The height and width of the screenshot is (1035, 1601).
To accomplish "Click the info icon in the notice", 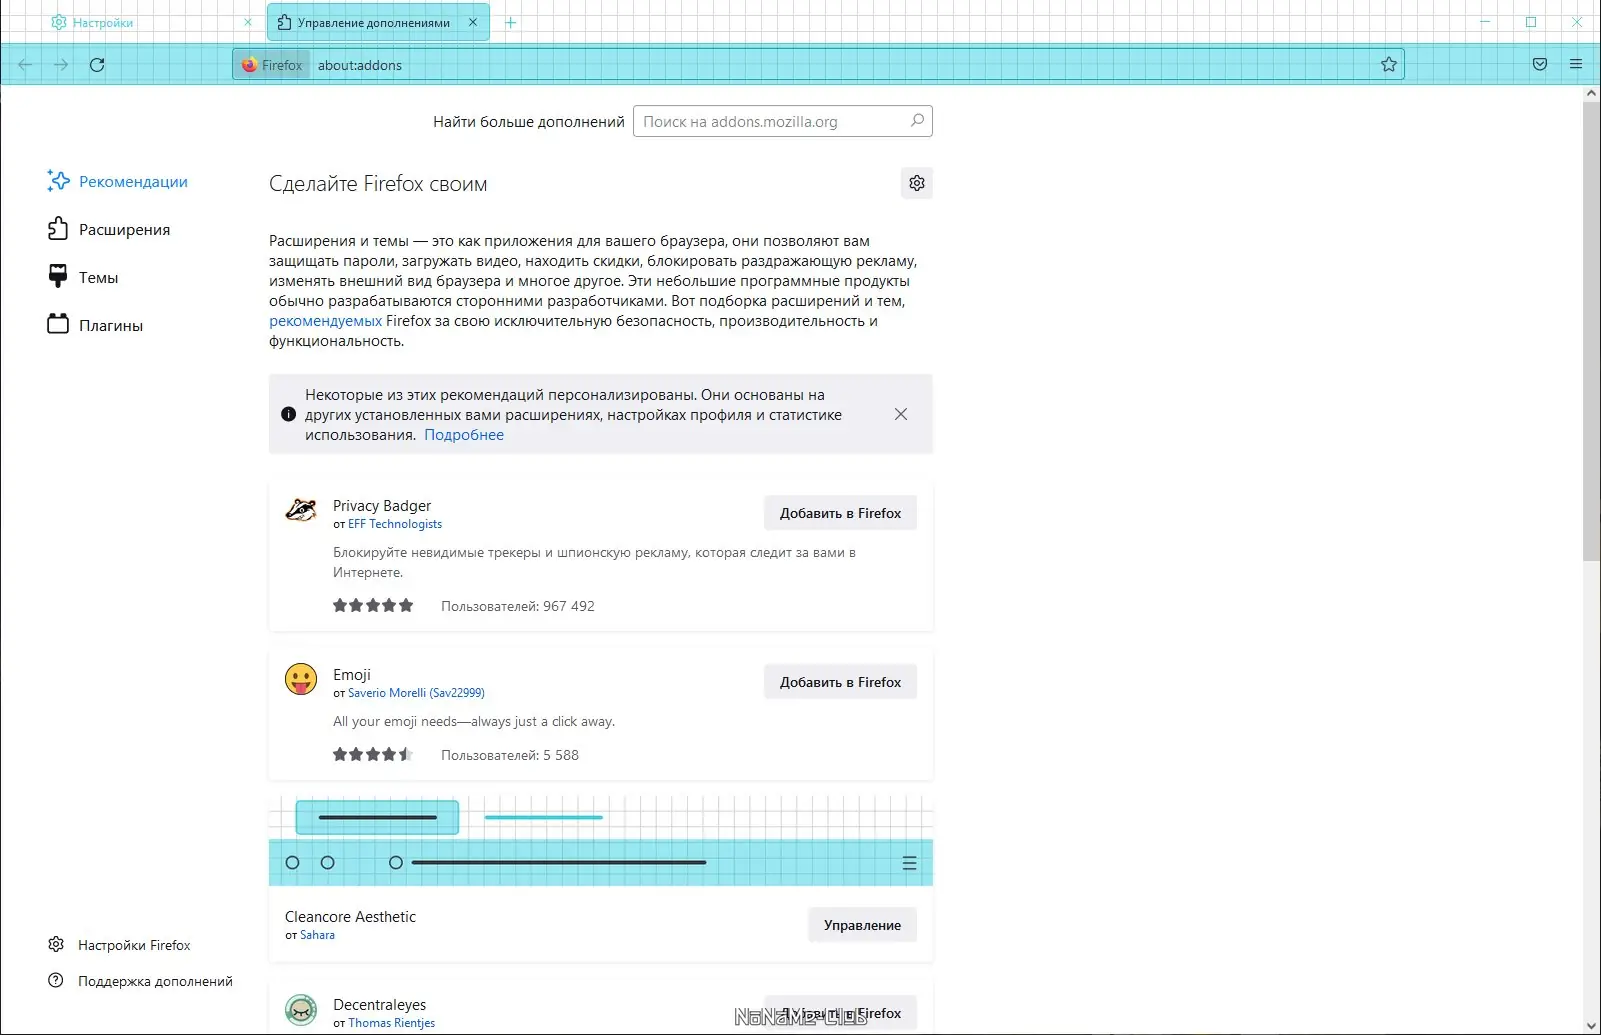I will (289, 414).
